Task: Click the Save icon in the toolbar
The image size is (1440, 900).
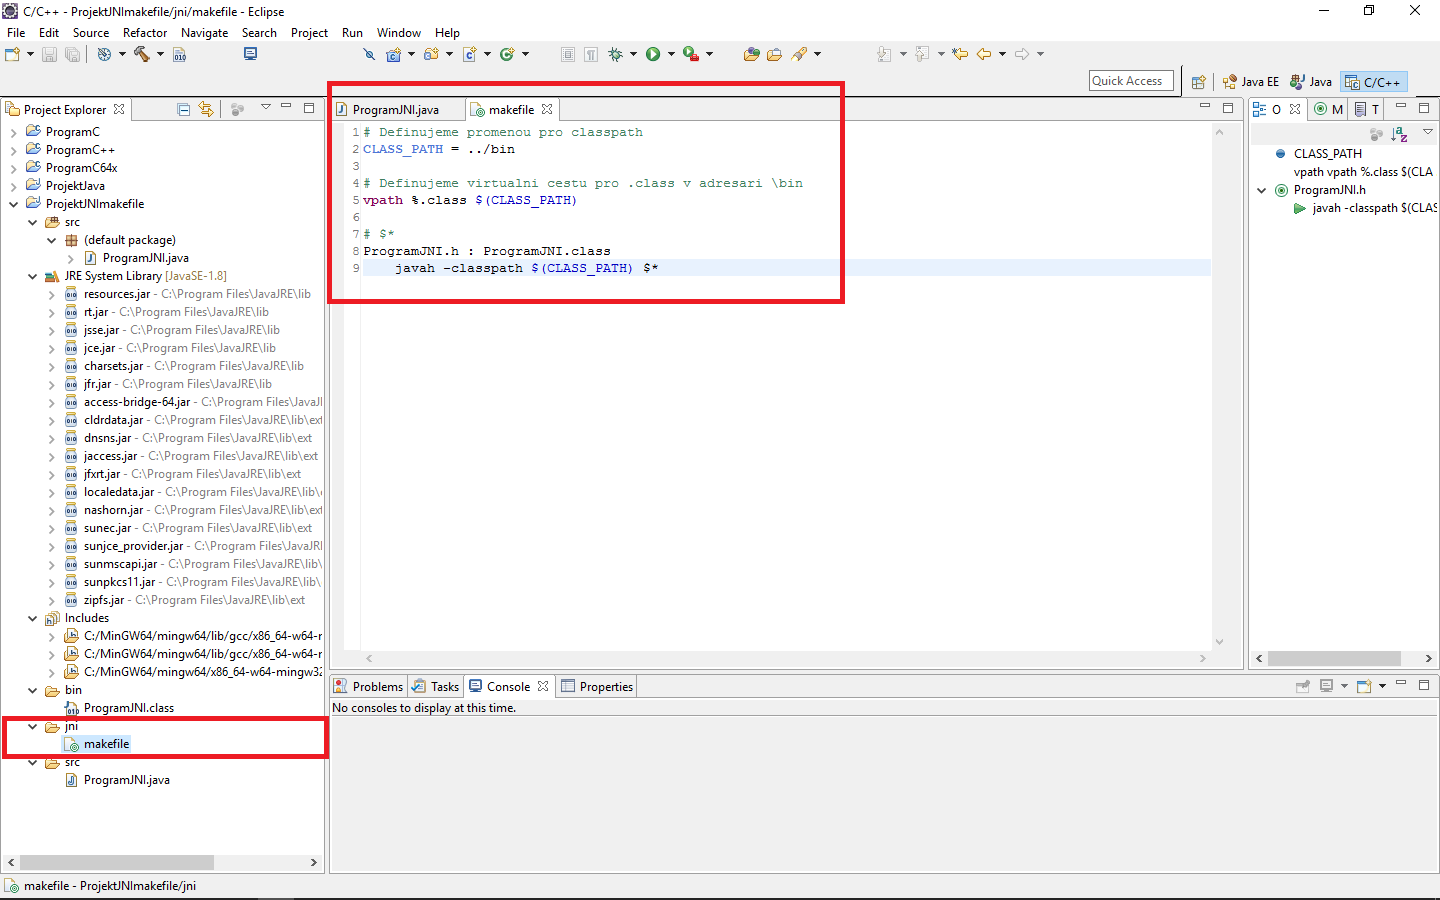Action: [49, 54]
